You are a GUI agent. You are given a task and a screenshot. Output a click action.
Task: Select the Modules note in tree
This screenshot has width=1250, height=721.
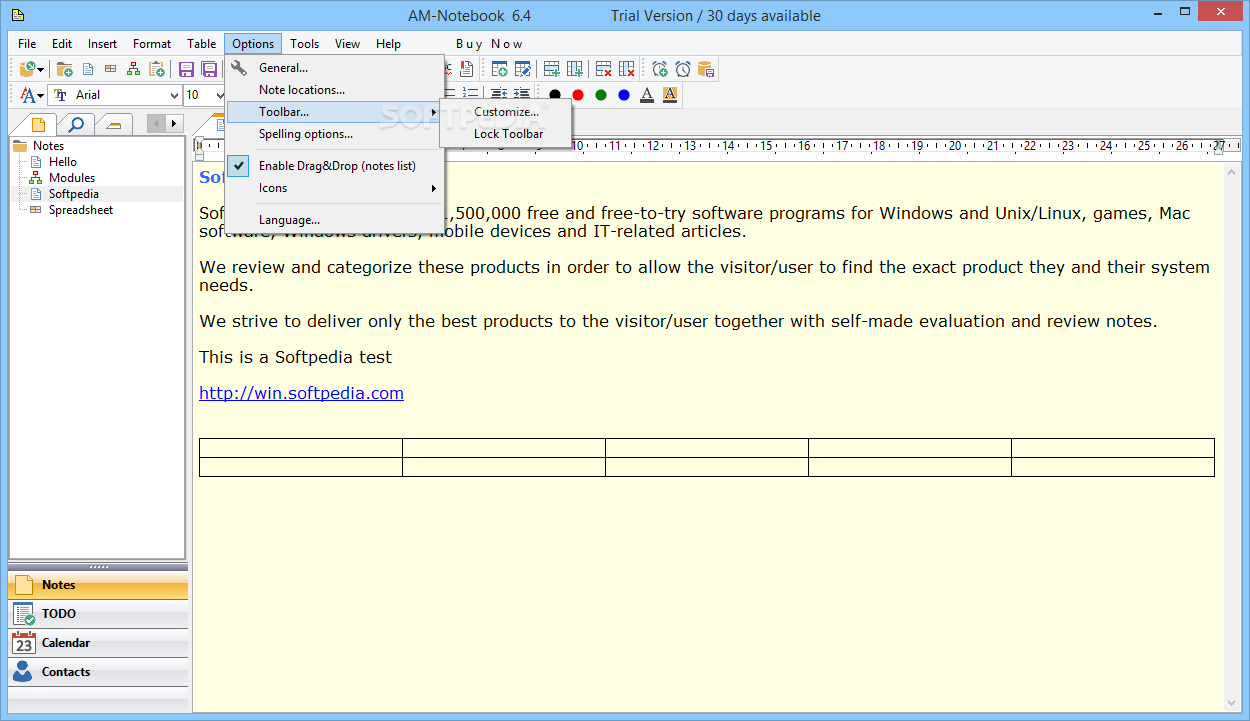tap(72, 178)
